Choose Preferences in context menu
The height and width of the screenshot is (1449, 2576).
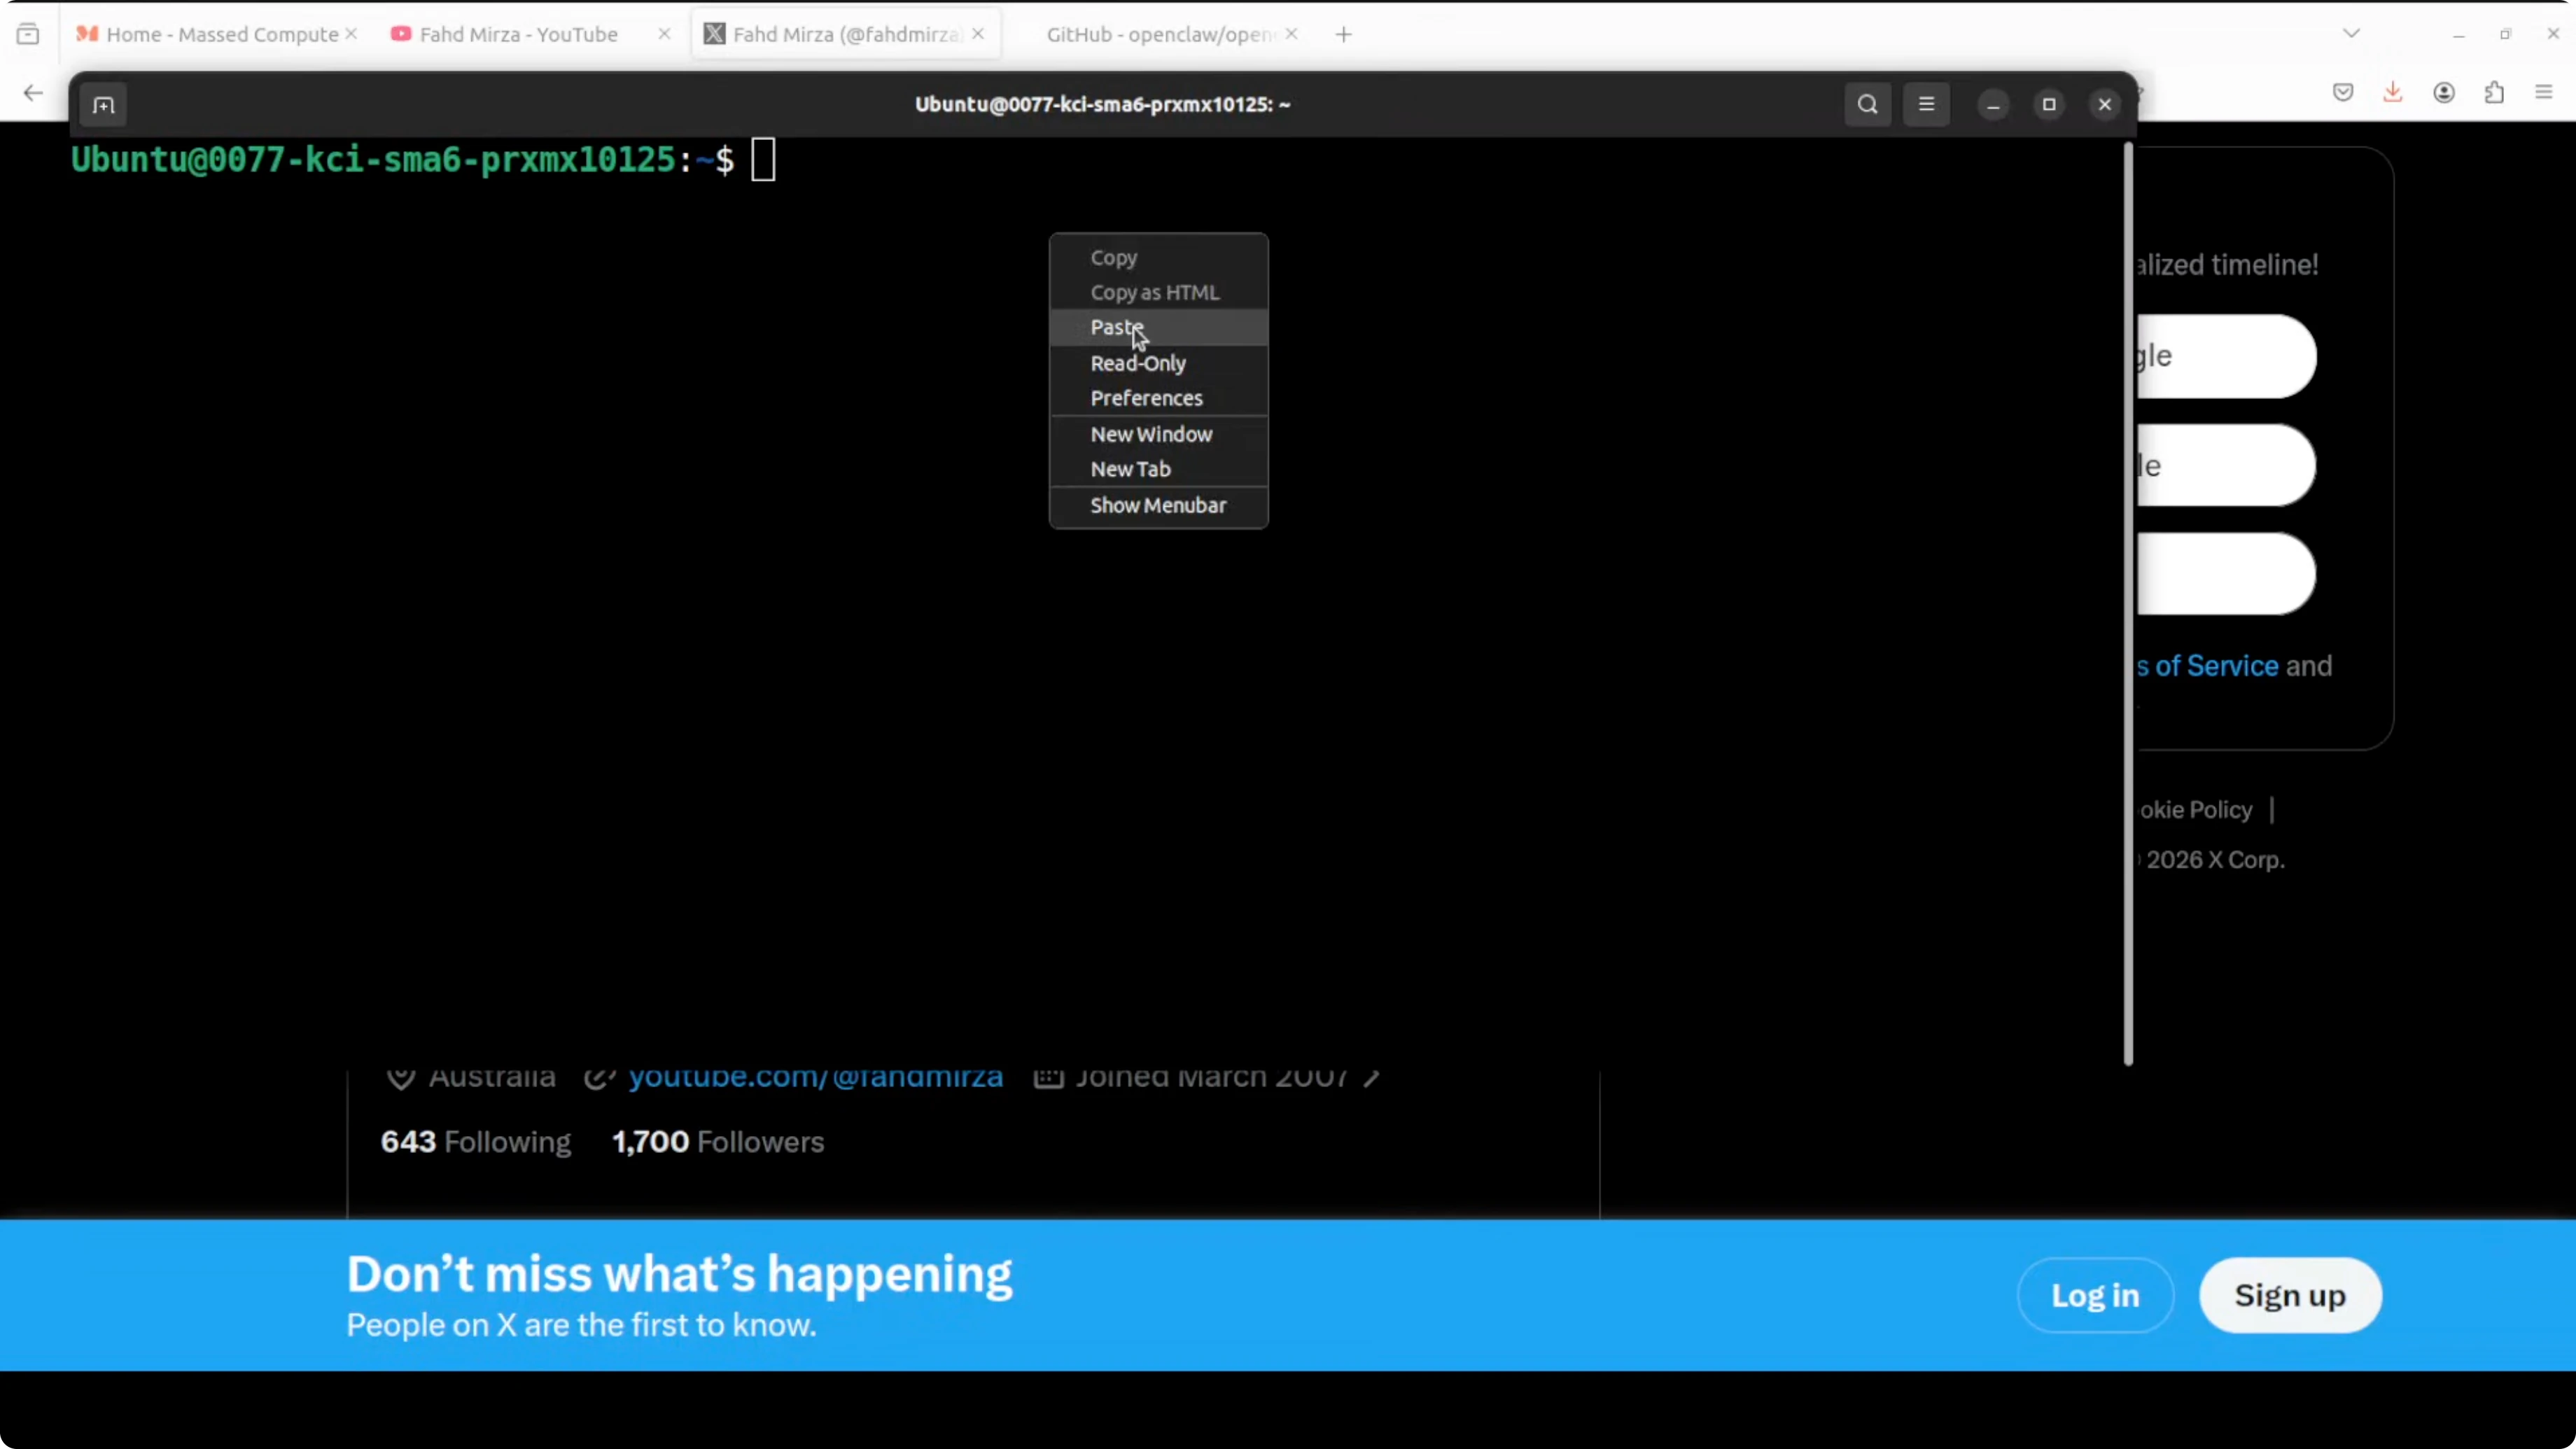pos(1146,398)
